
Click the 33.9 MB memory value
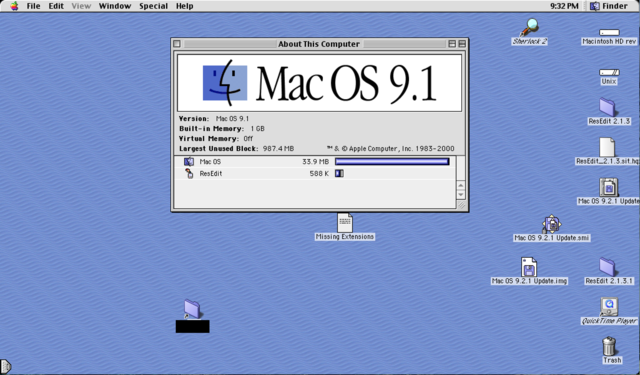pos(316,162)
